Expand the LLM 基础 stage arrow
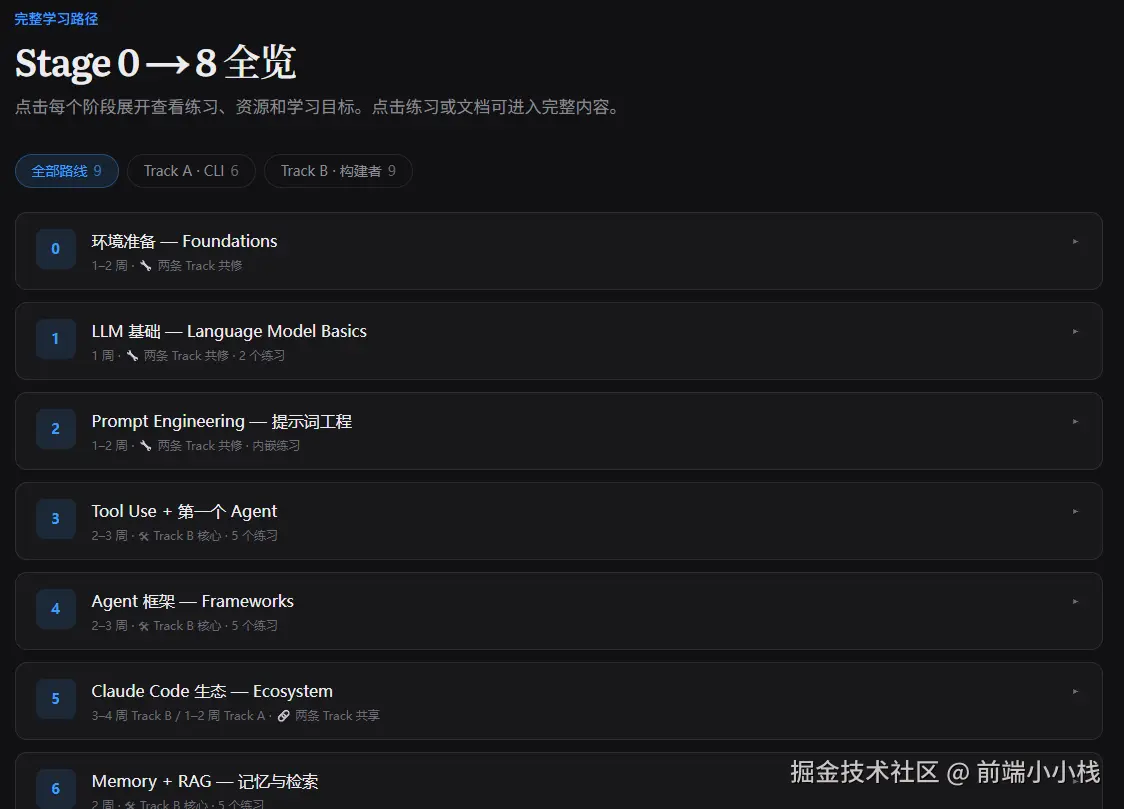This screenshot has height=809, width=1124. click(1075, 332)
